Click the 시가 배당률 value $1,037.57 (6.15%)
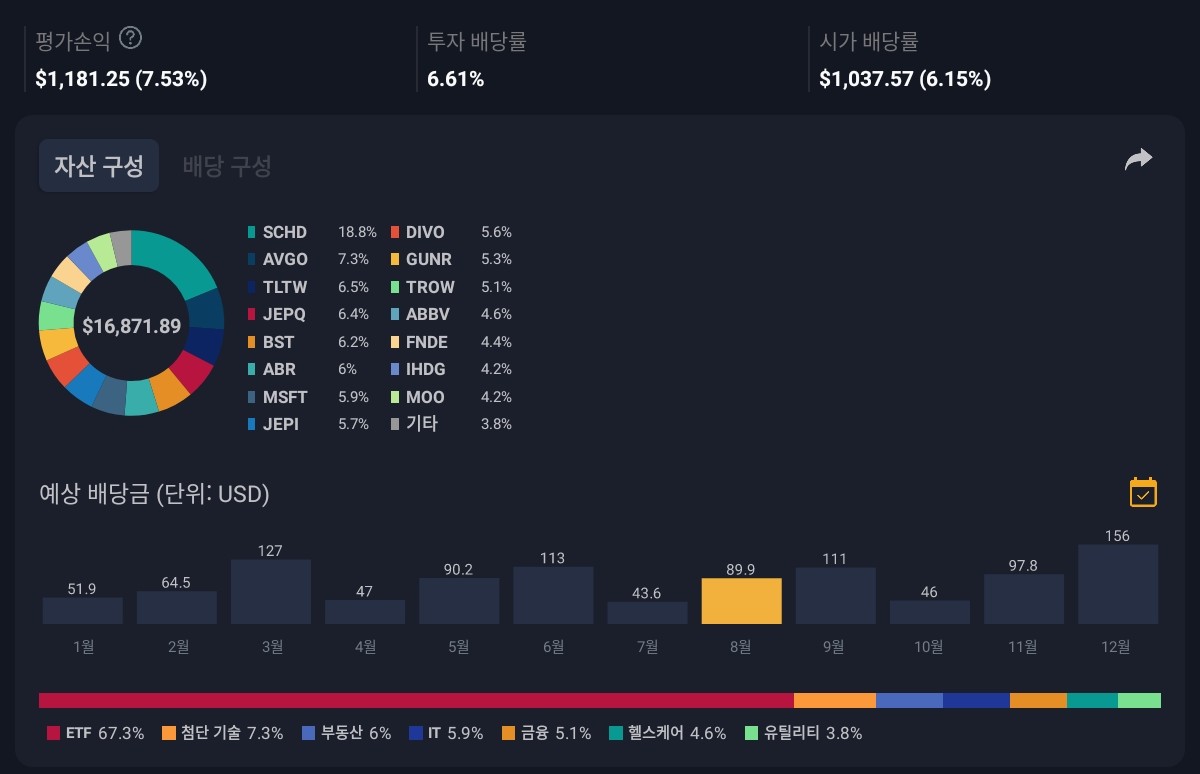Viewport: 1200px width, 774px height. pos(905,79)
